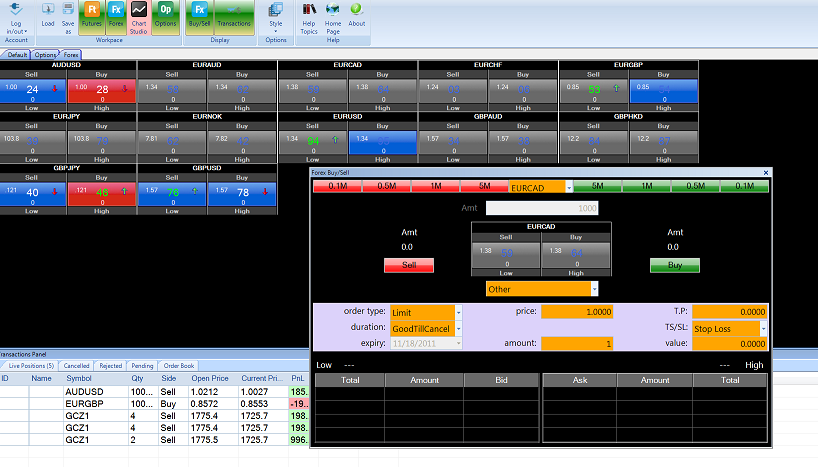Close the Forex Buy/Sell window
Image resolution: width=818 pixels, height=467 pixels.
766,173
